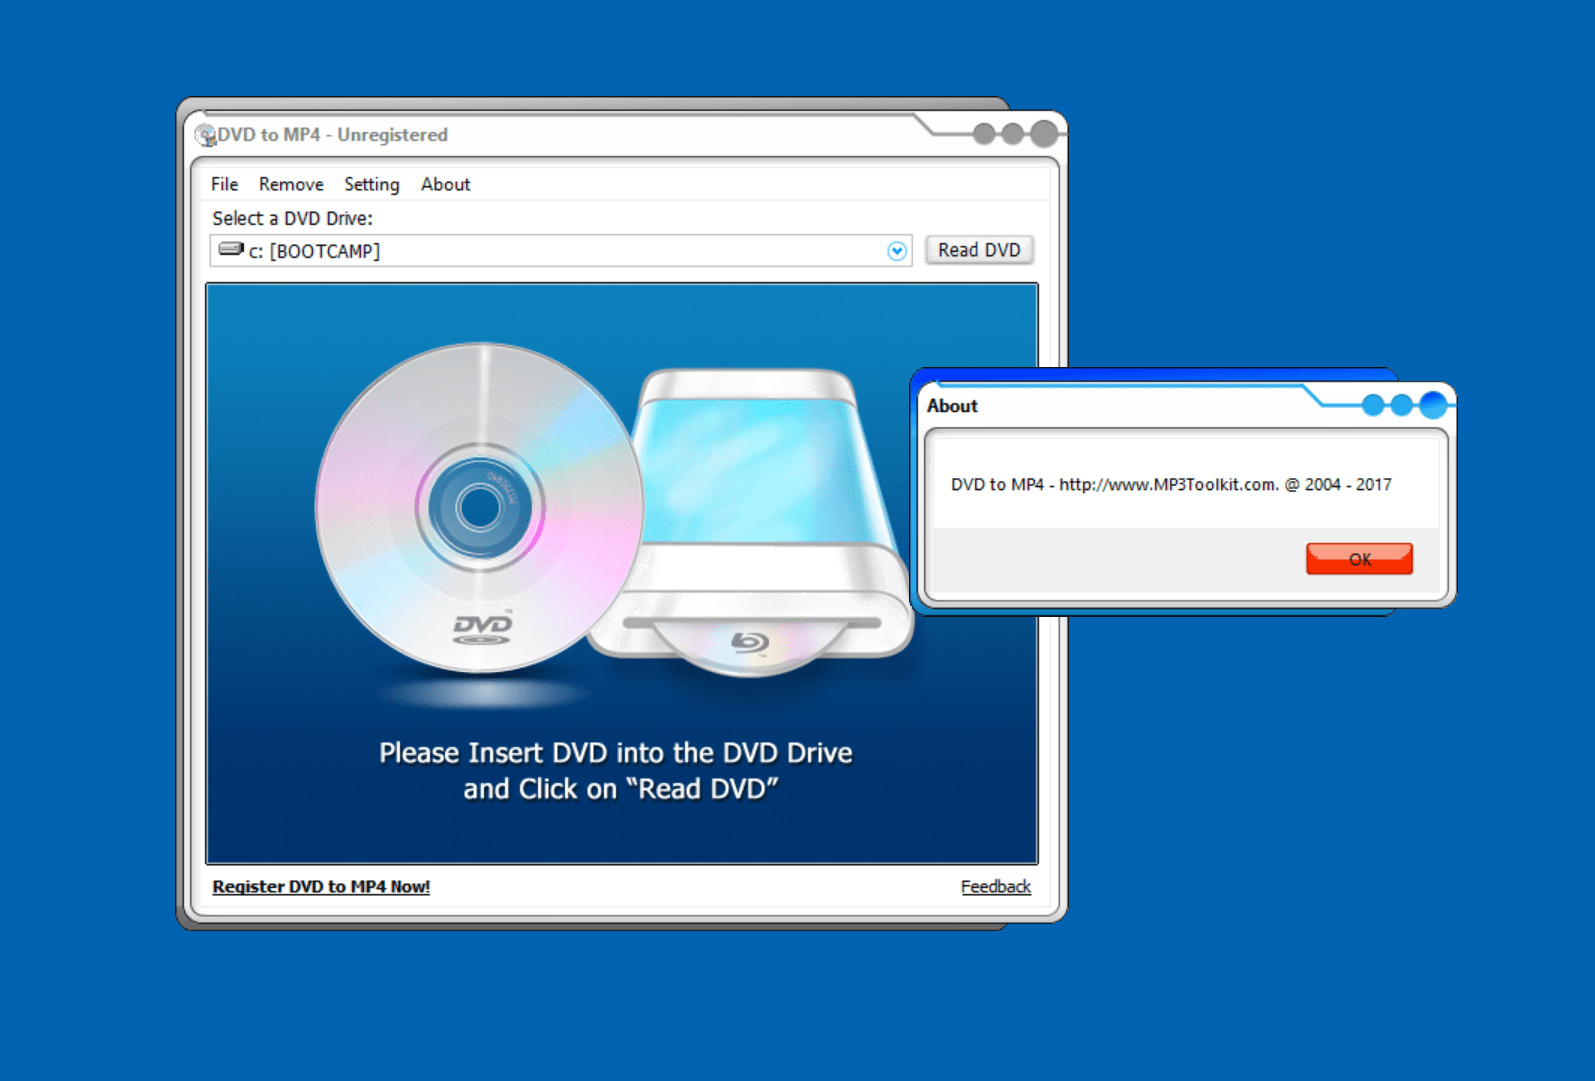Screen dimensions: 1595x1081
Task: Open the Remove menu
Action: pos(291,184)
